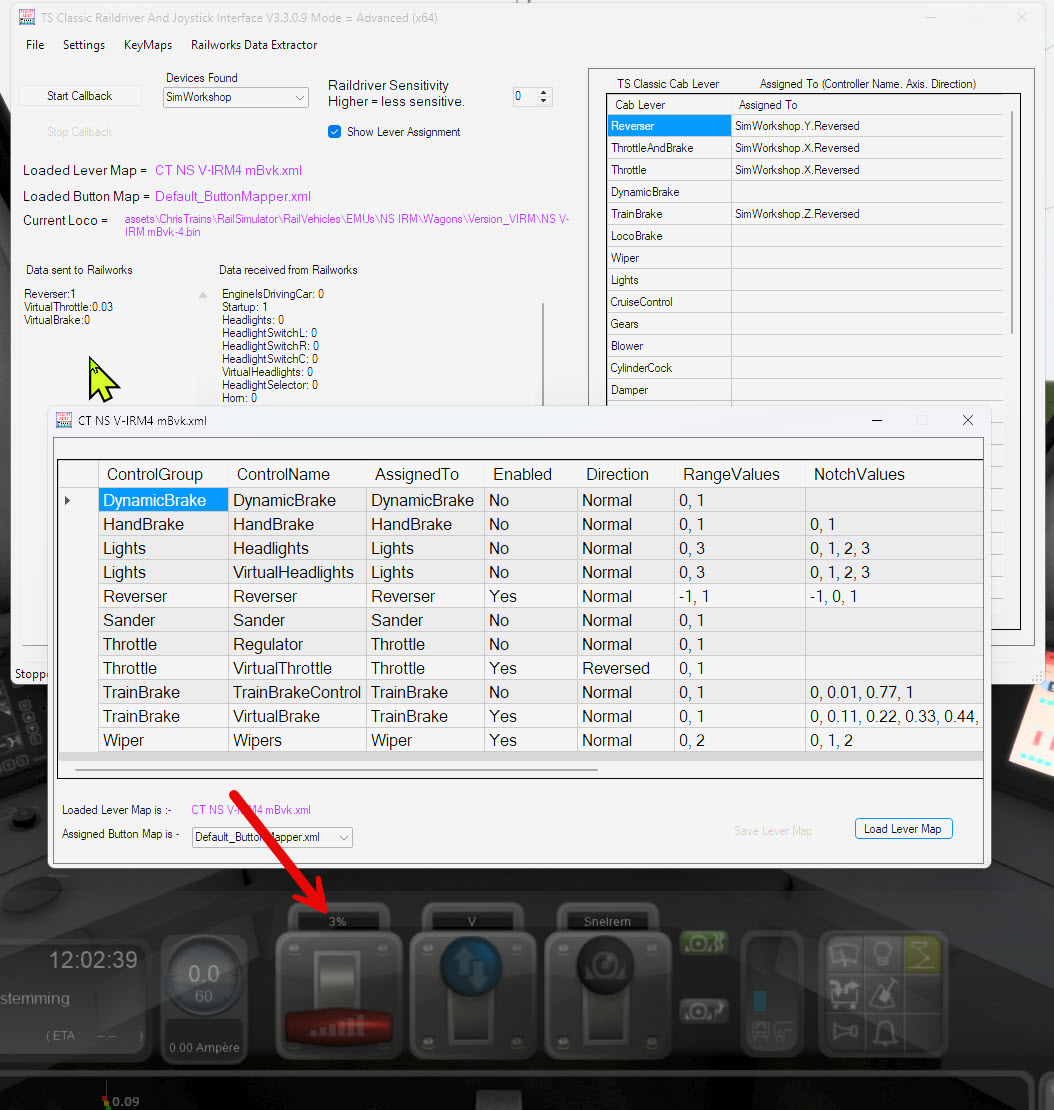Viewport: 1054px width, 1110px height.
Task: Click the green upper brake indicator icon
Action: (703, 943)
